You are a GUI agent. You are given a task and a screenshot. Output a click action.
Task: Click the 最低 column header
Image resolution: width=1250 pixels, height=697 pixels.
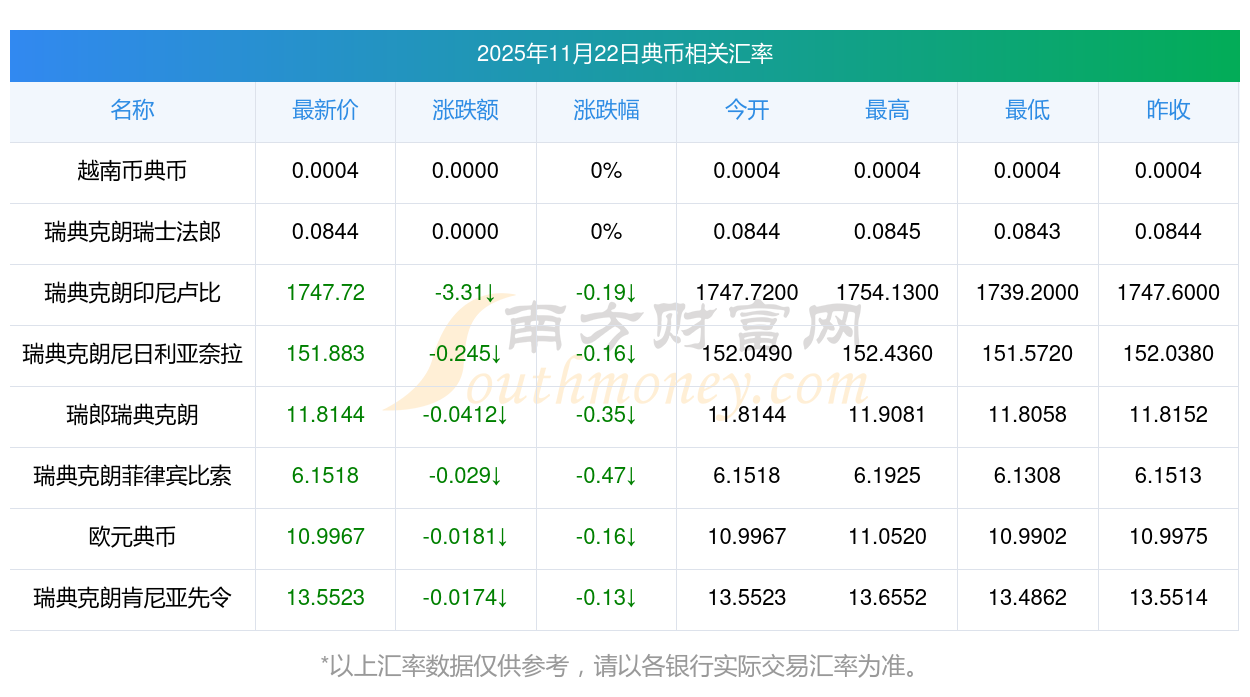pyautogui.click(x=1027, y=110)
